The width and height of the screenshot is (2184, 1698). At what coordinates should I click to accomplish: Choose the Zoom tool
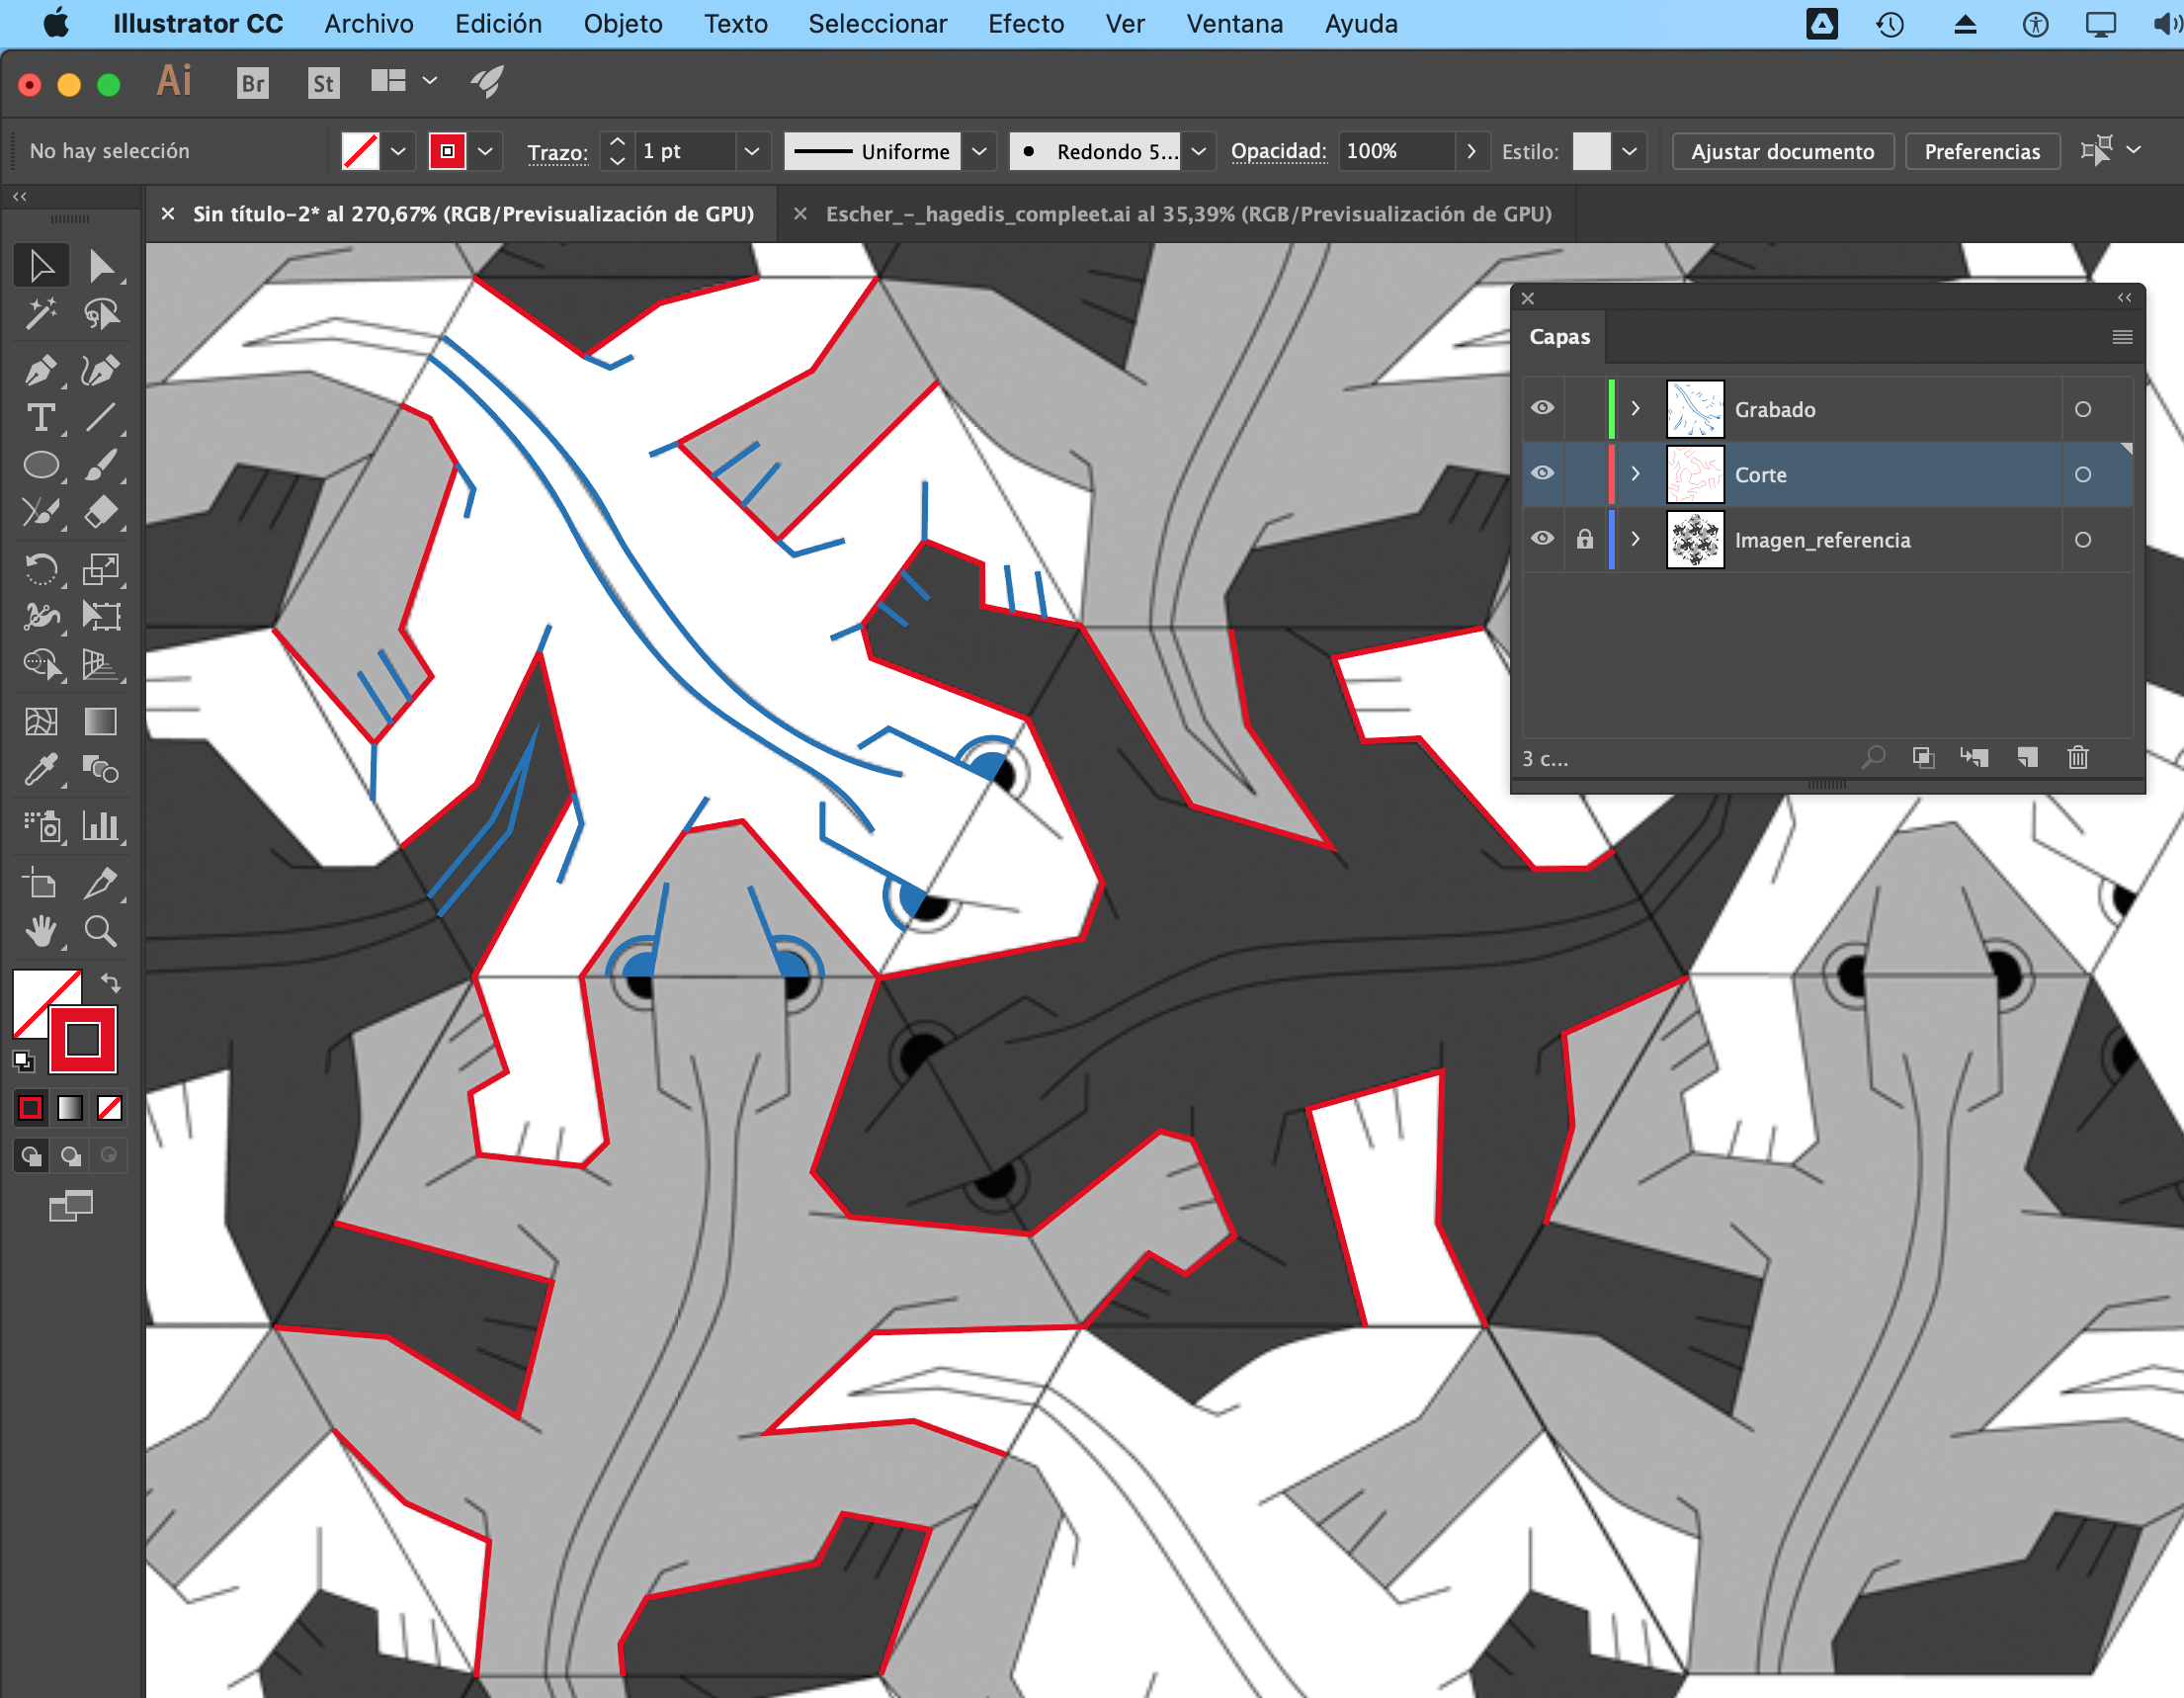(x=100, y=932)
